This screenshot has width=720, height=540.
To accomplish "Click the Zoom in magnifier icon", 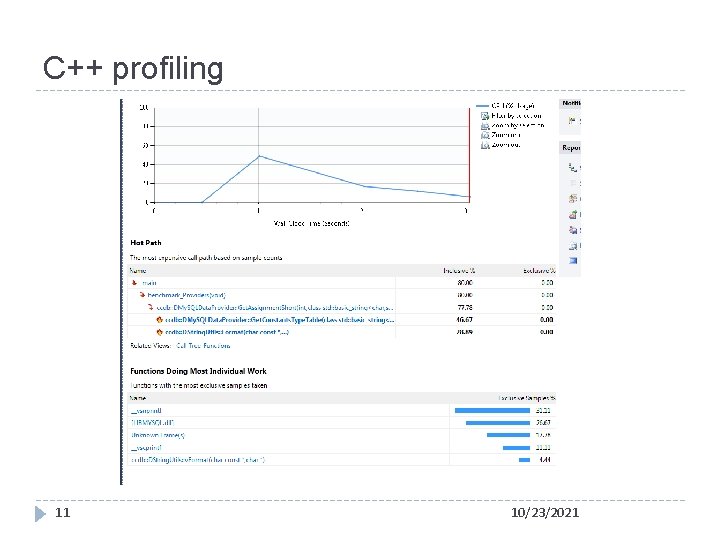I will click(484, 135).
